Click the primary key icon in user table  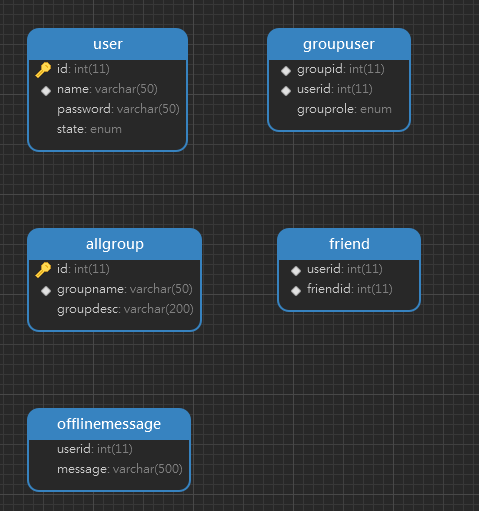[43, 70]
